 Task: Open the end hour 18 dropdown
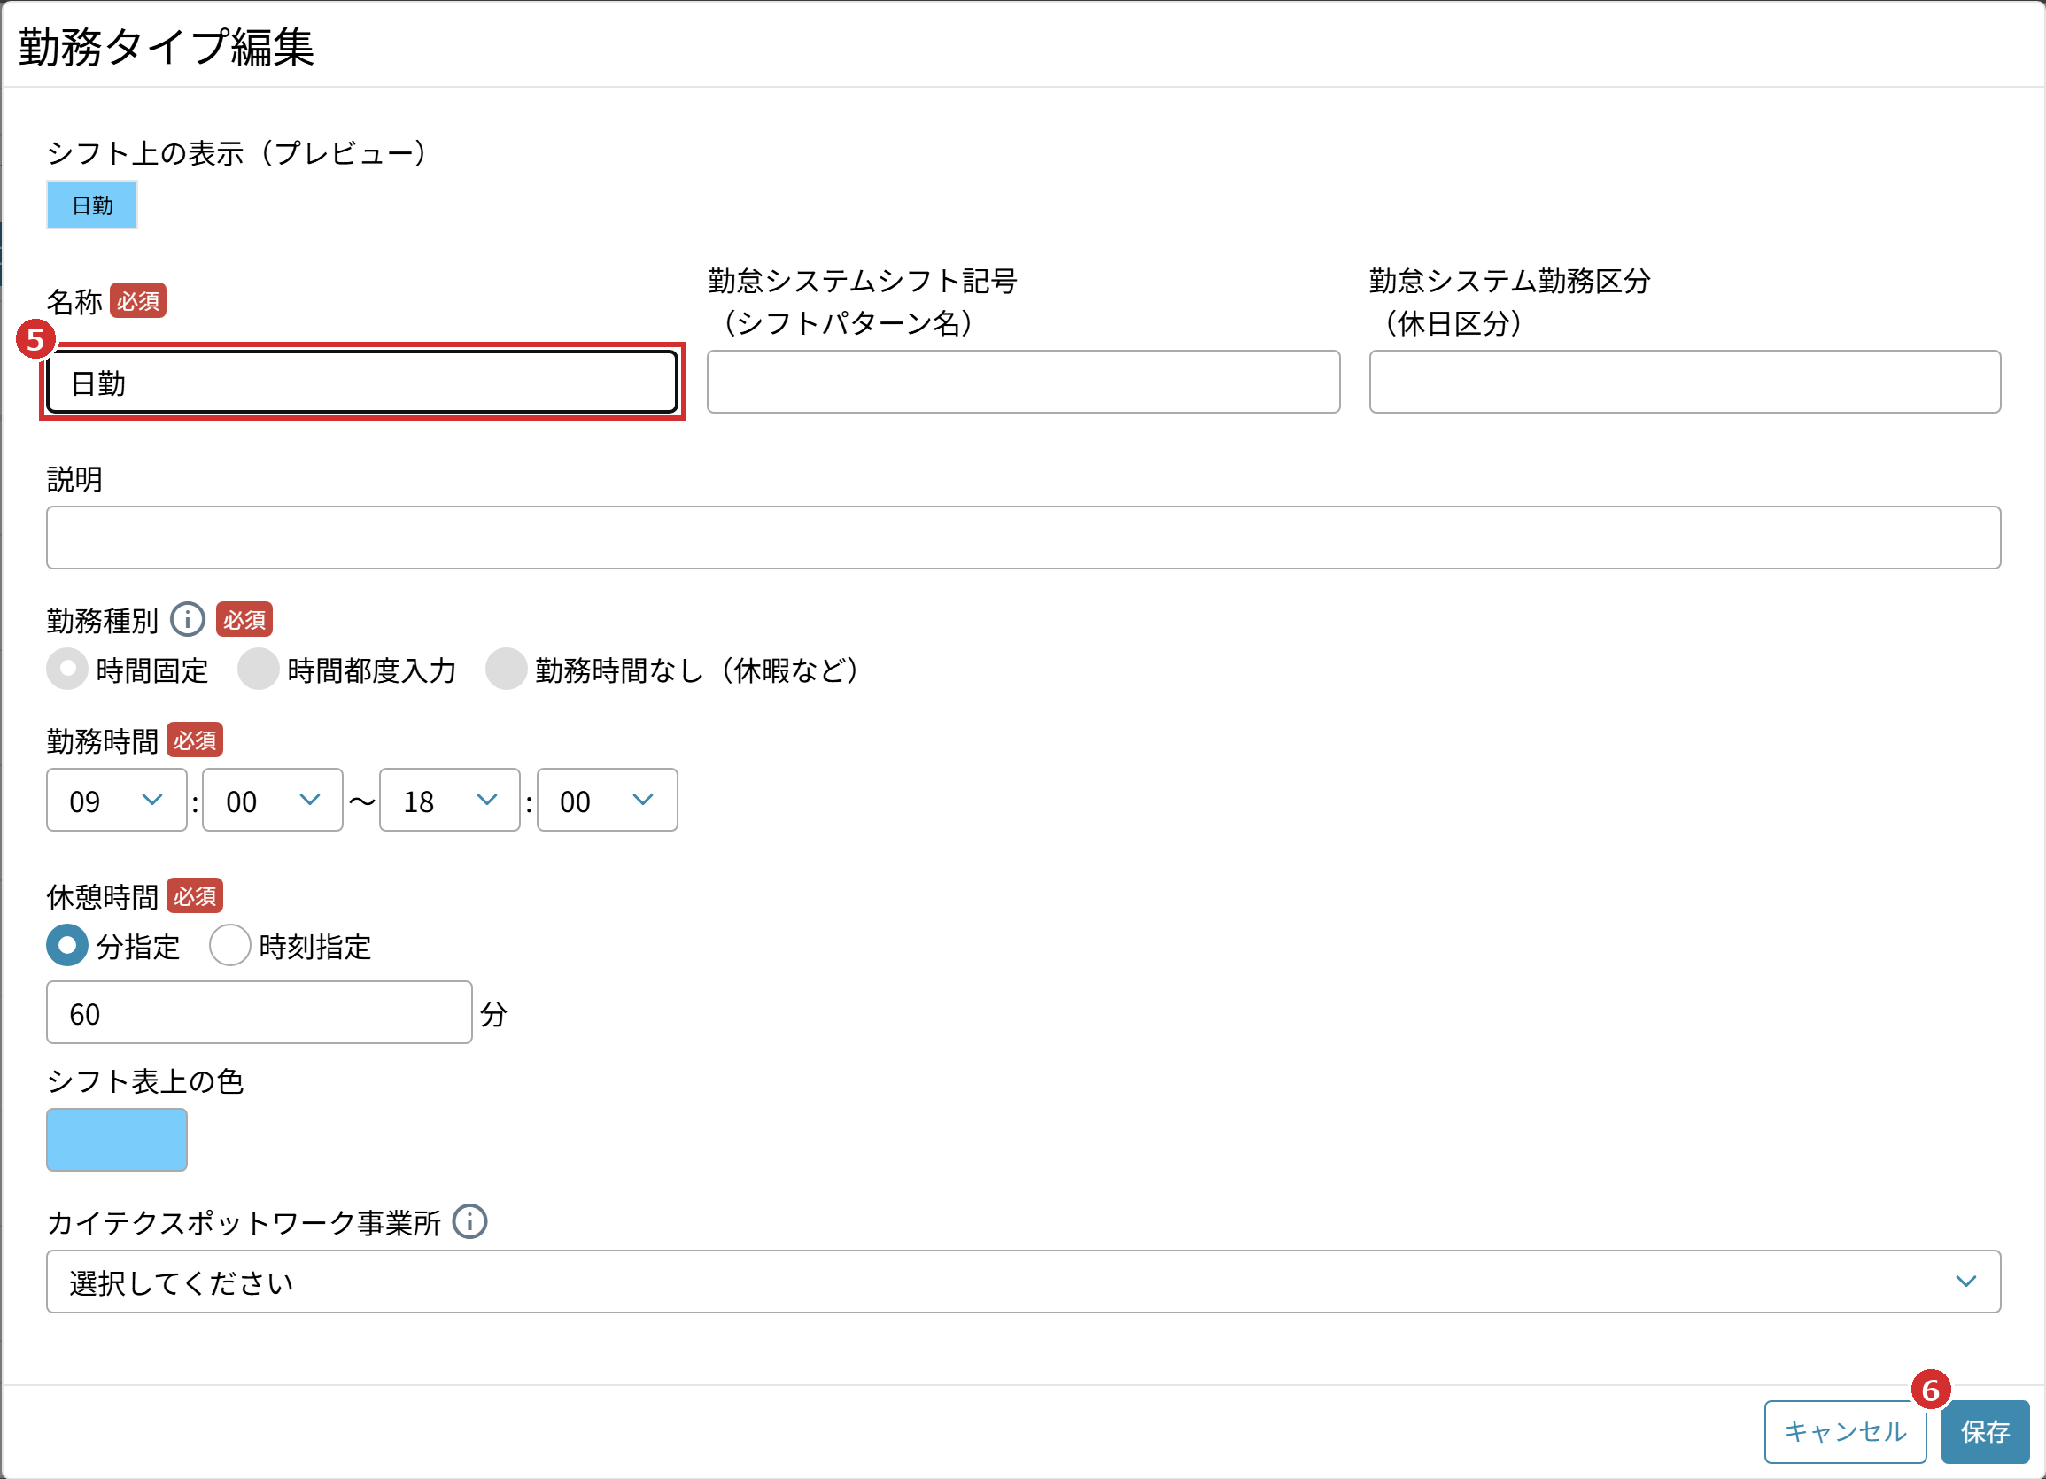[450, 800]
